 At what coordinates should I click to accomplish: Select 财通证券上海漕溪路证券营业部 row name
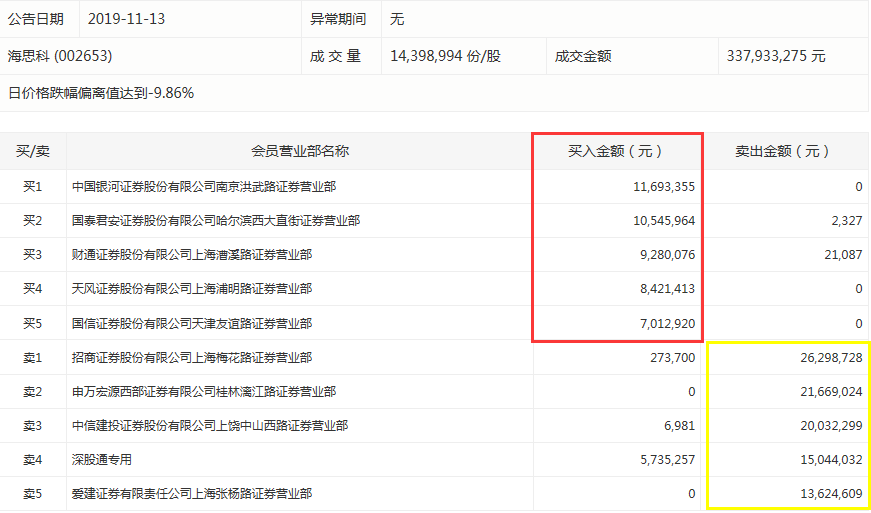pyautogui.click(x=192, y=255)
